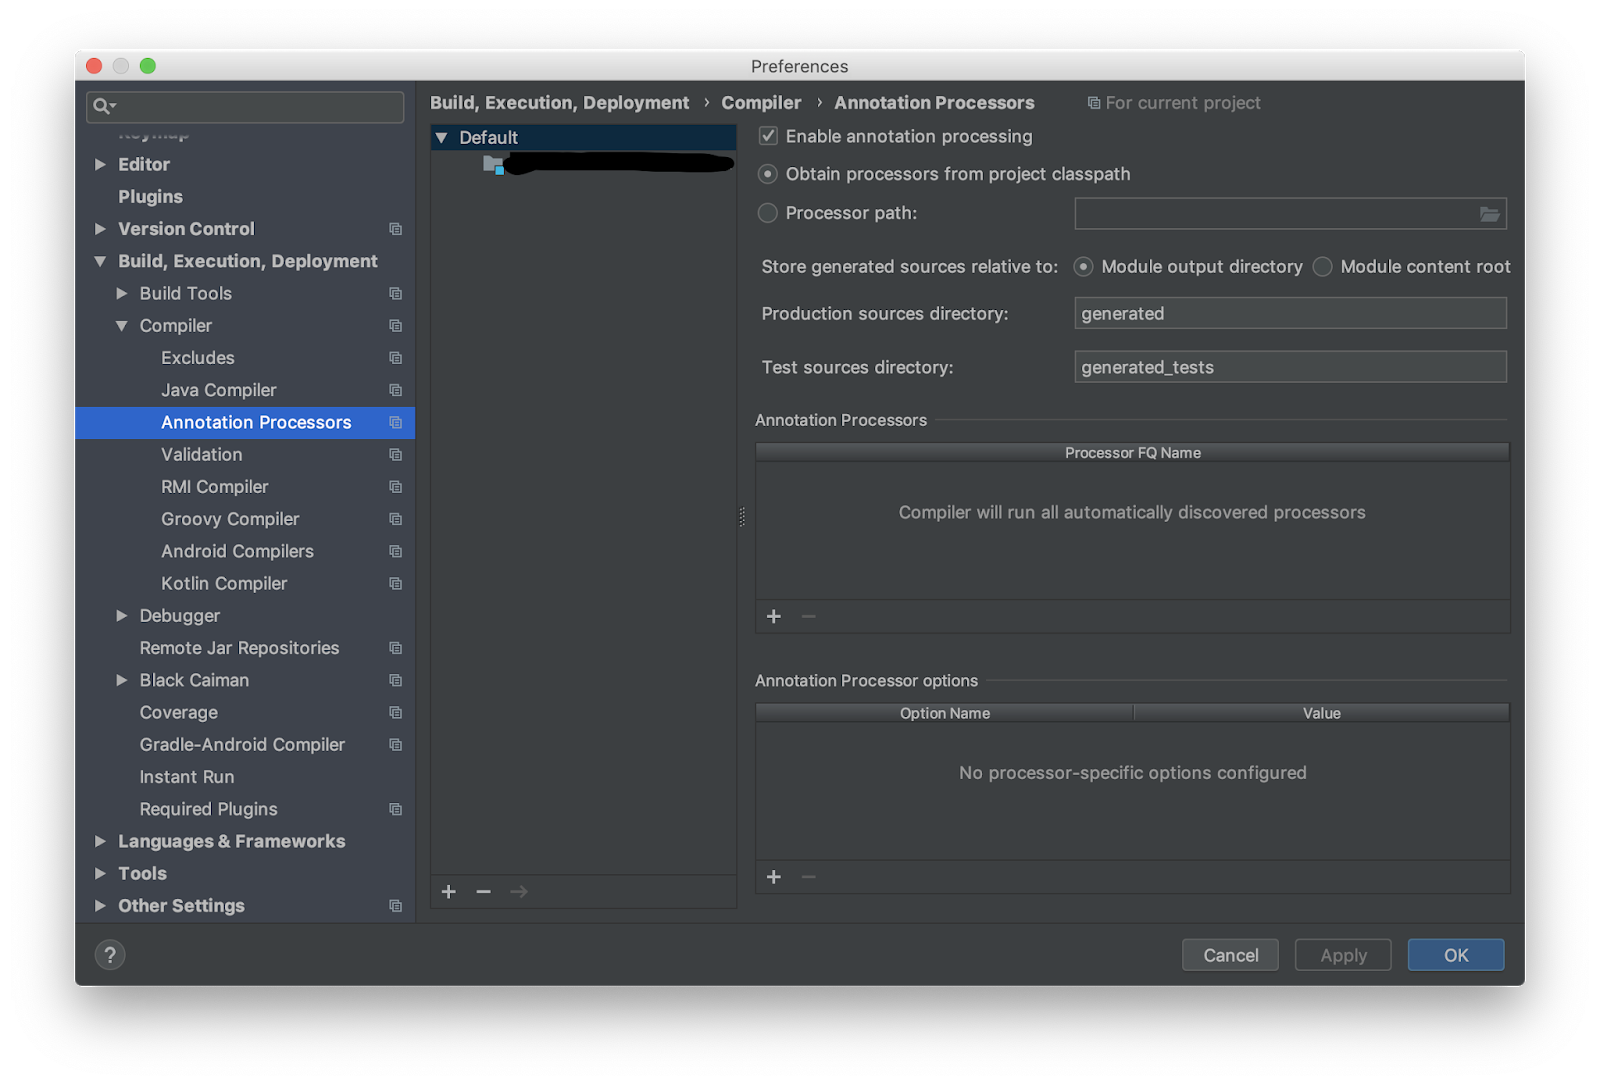Click the project-level icon beside Other Settings
The width and height of the screenshot is (1600, 1085).
point(396,906)
